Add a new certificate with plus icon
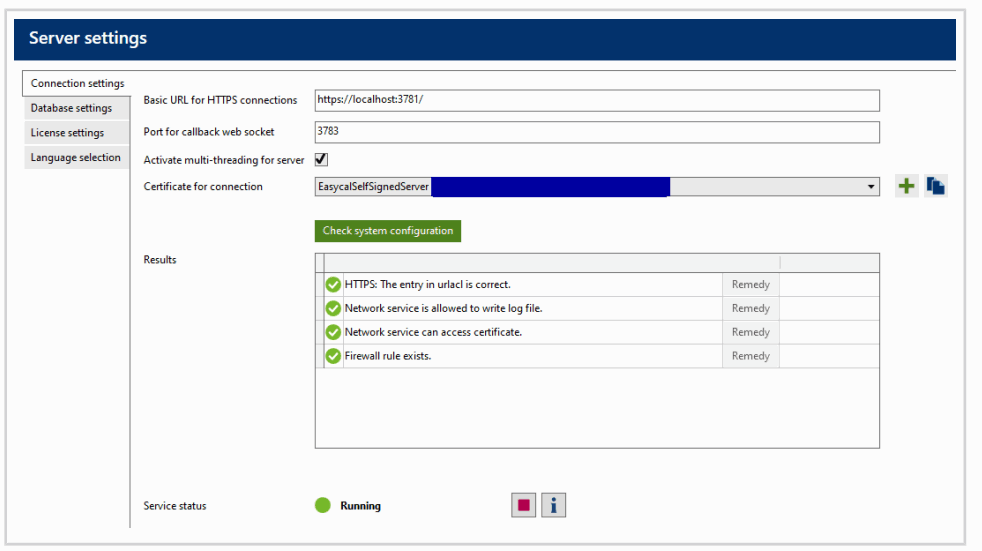The height and width of the screenshot is (551, 982). (x=906, y=186)
